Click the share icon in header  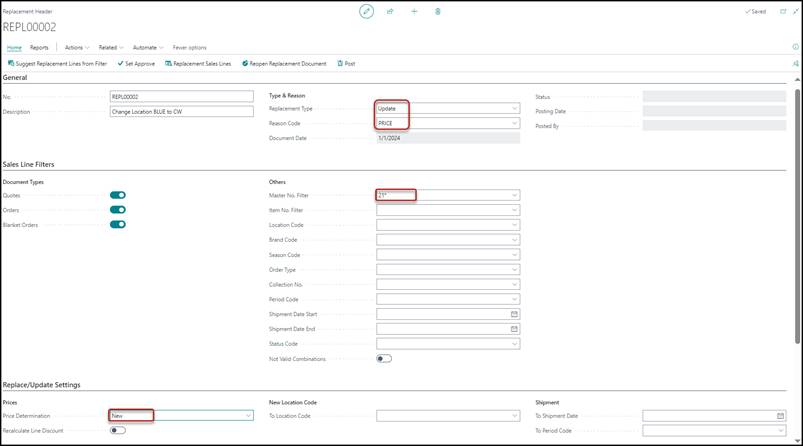[390, 11]
